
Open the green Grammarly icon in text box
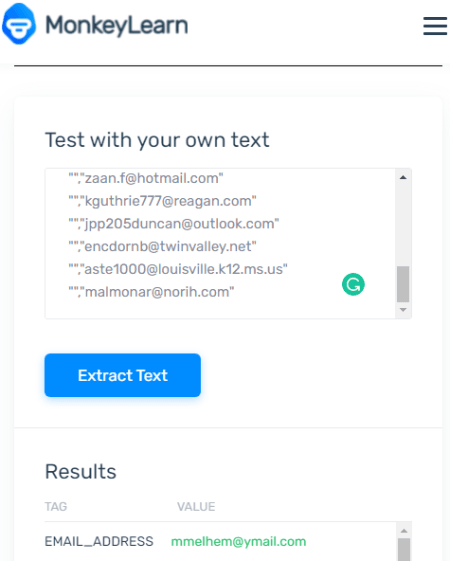(x=353, y=284)
